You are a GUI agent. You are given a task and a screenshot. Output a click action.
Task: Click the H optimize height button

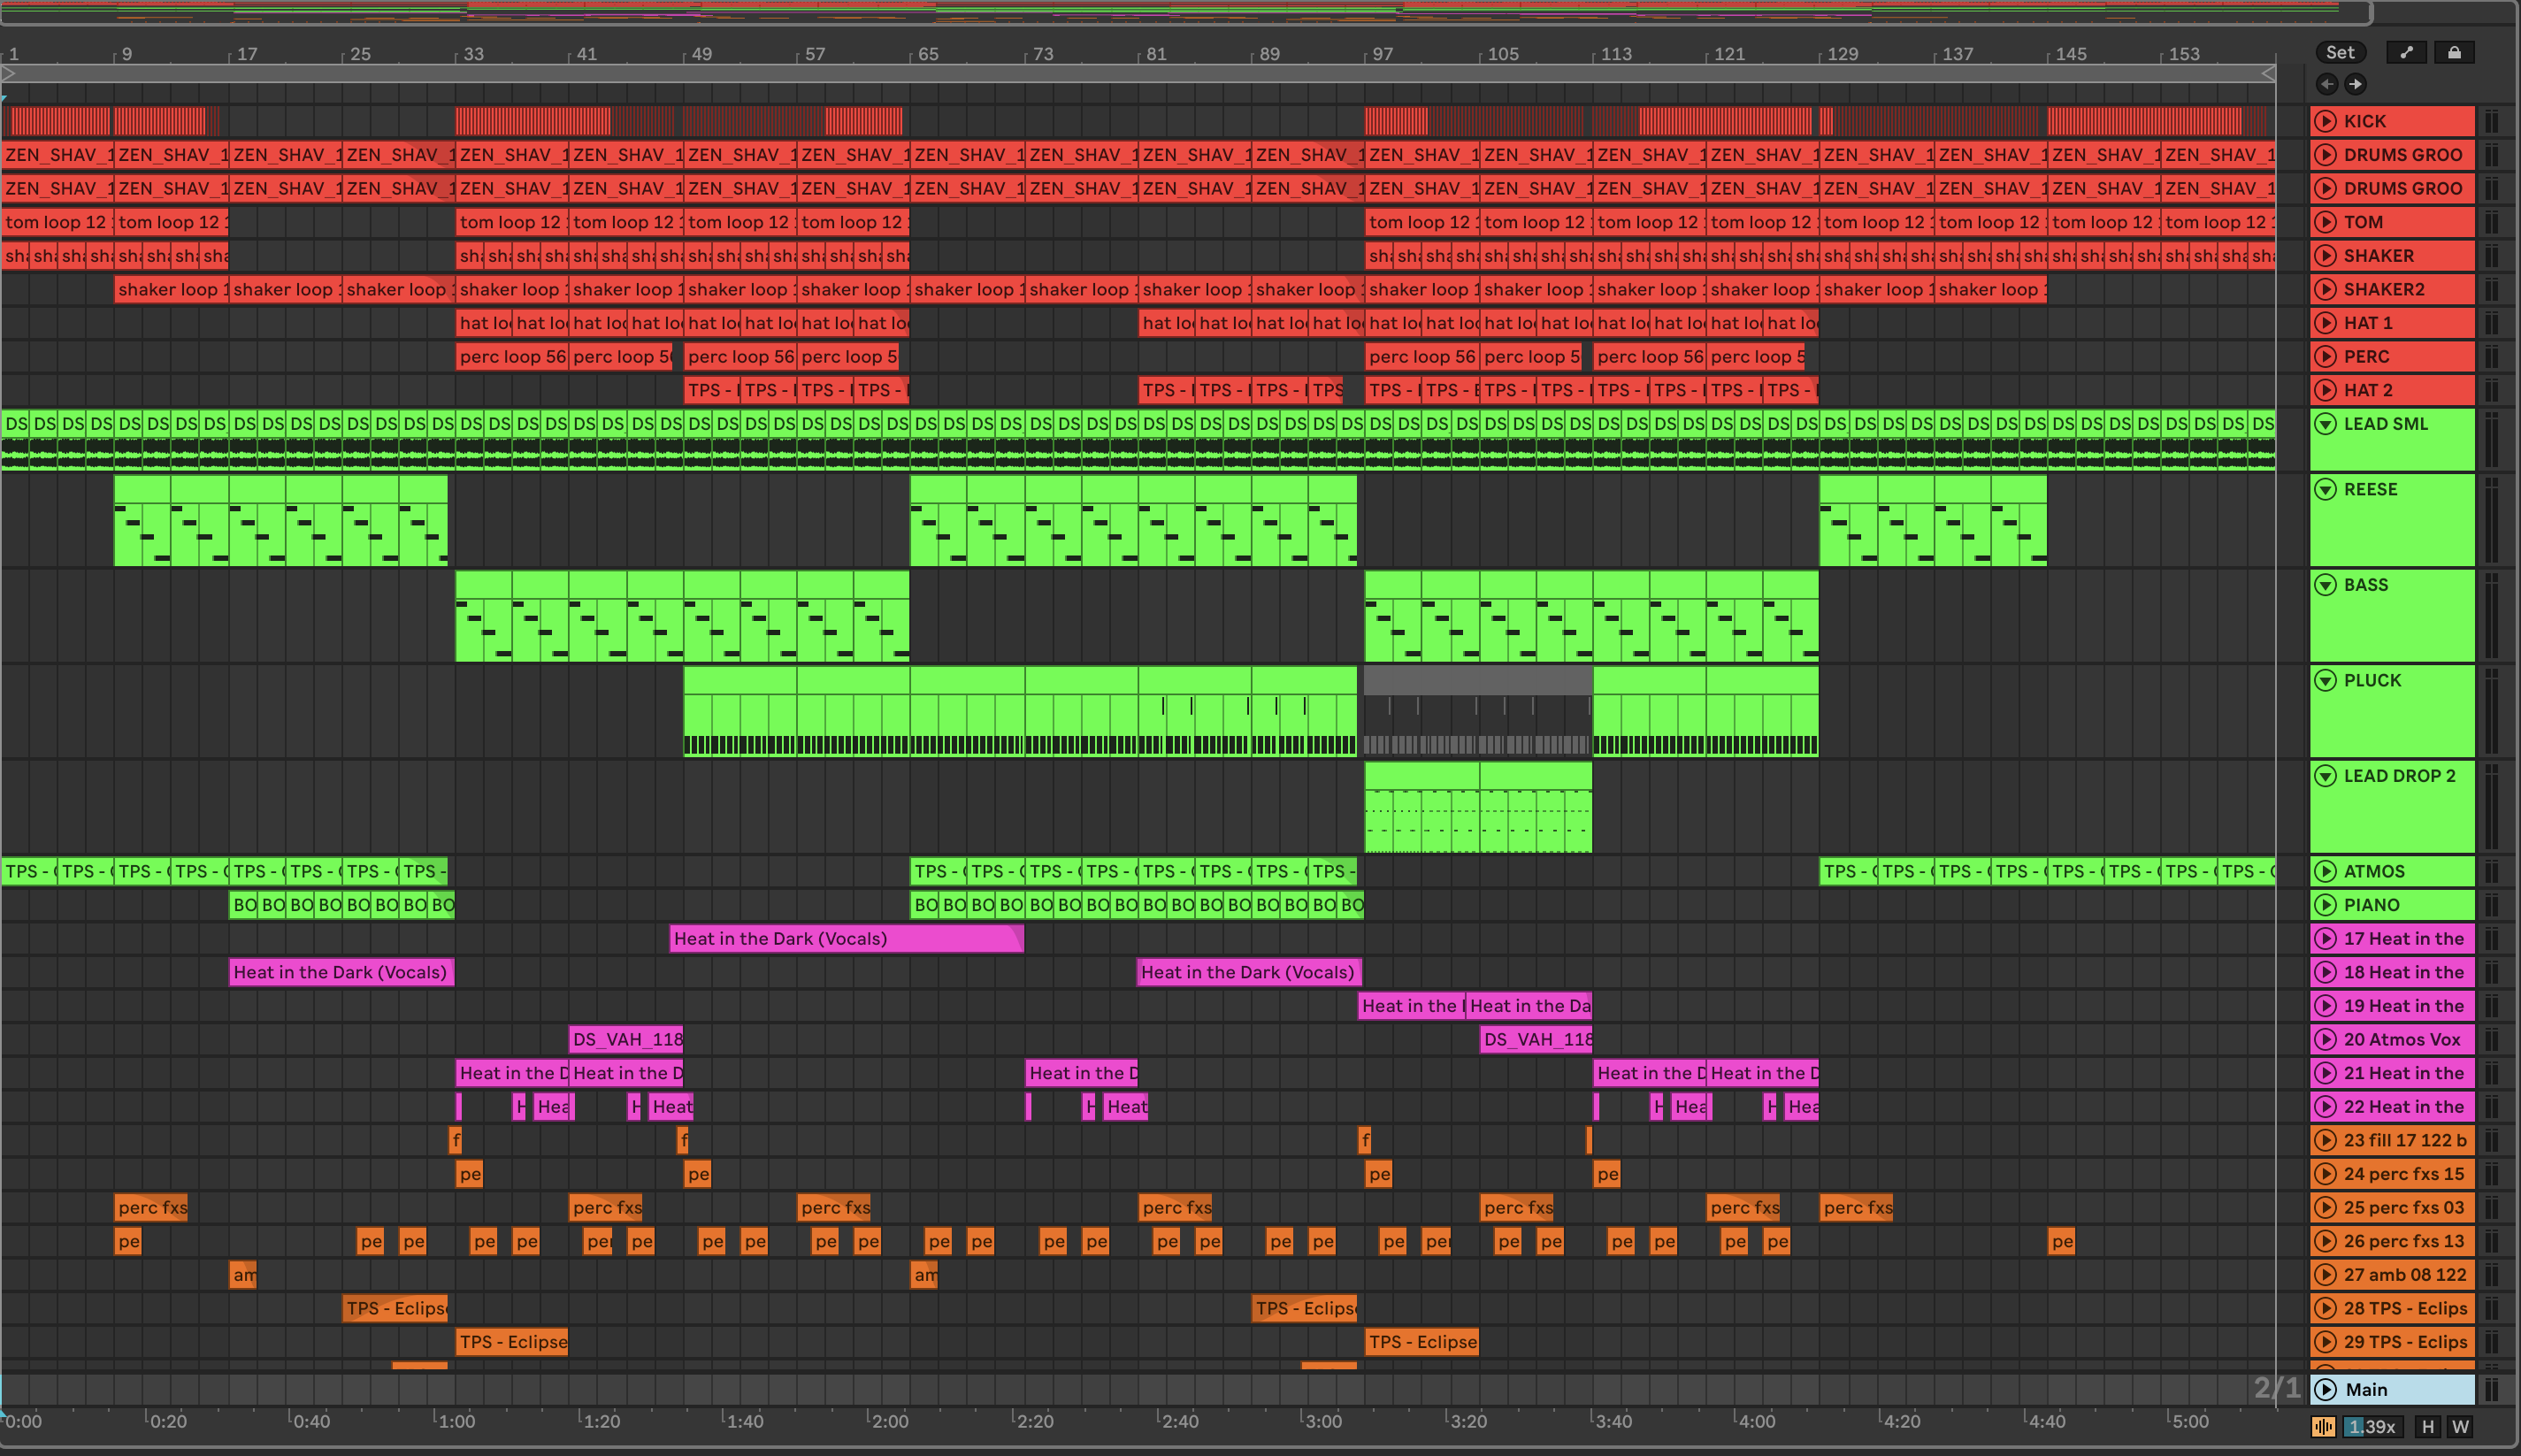[2427, 1427]
